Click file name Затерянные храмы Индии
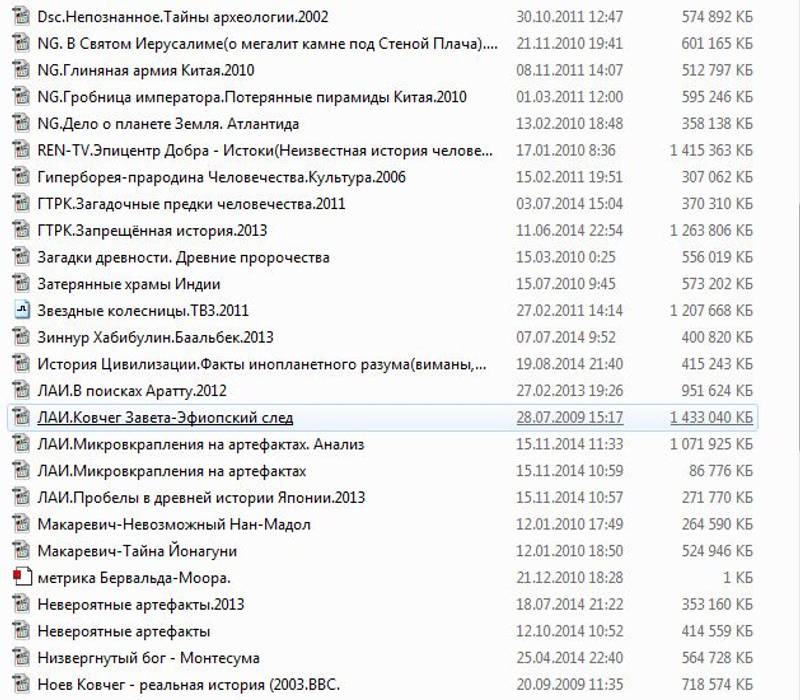 (129, 284)
